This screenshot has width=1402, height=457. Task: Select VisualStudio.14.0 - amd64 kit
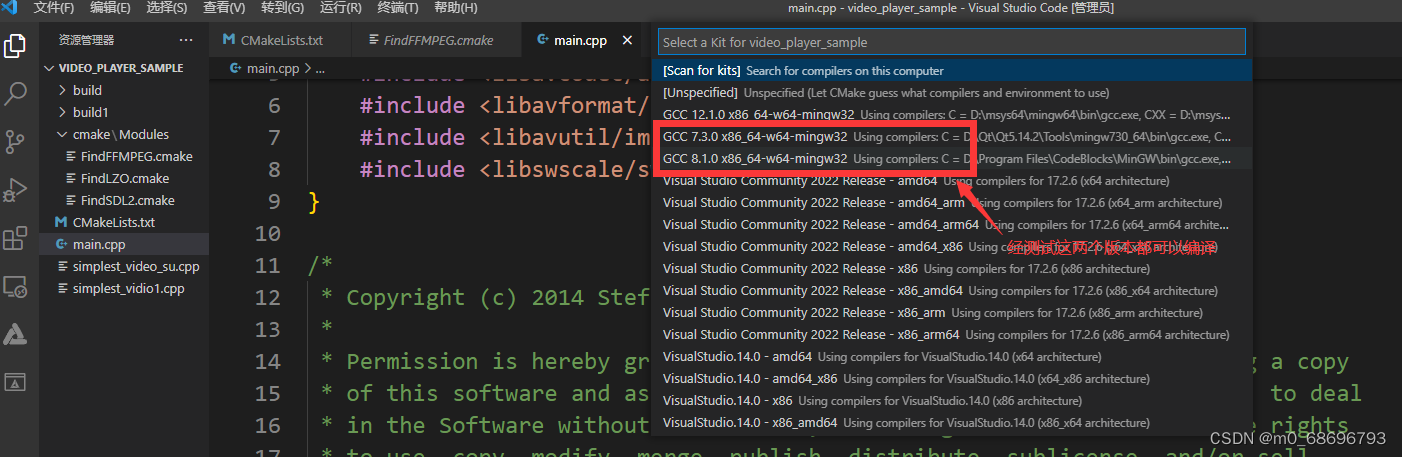coord(952,357)
